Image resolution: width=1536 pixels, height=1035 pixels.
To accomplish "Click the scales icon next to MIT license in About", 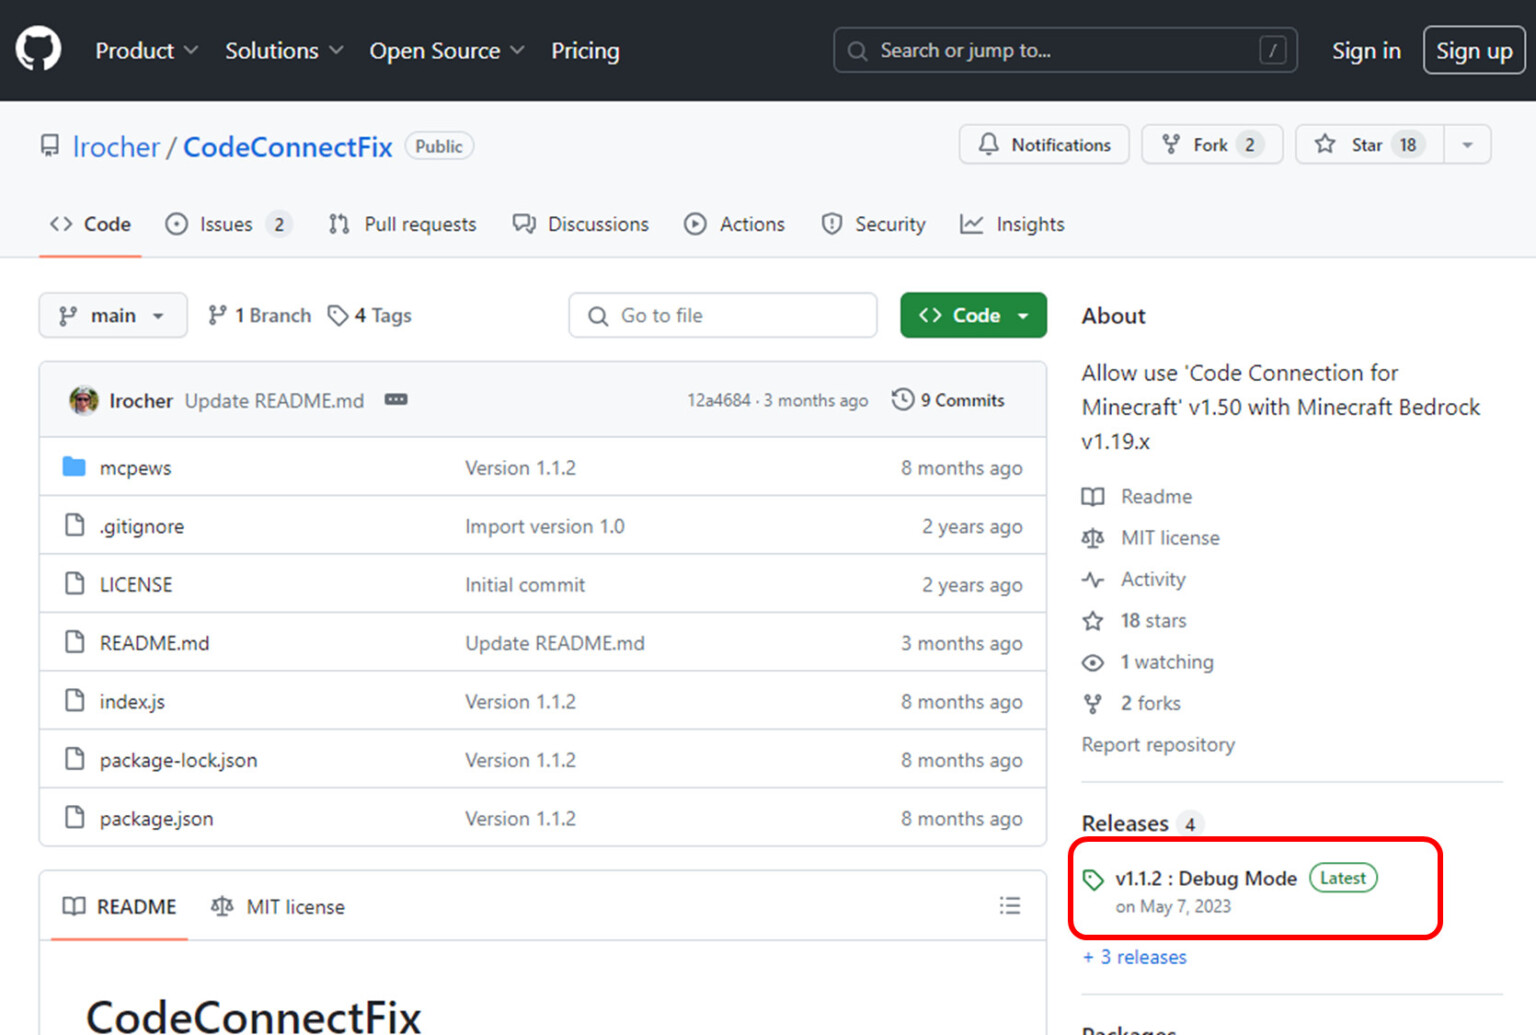I will [x=1093, y=538].
